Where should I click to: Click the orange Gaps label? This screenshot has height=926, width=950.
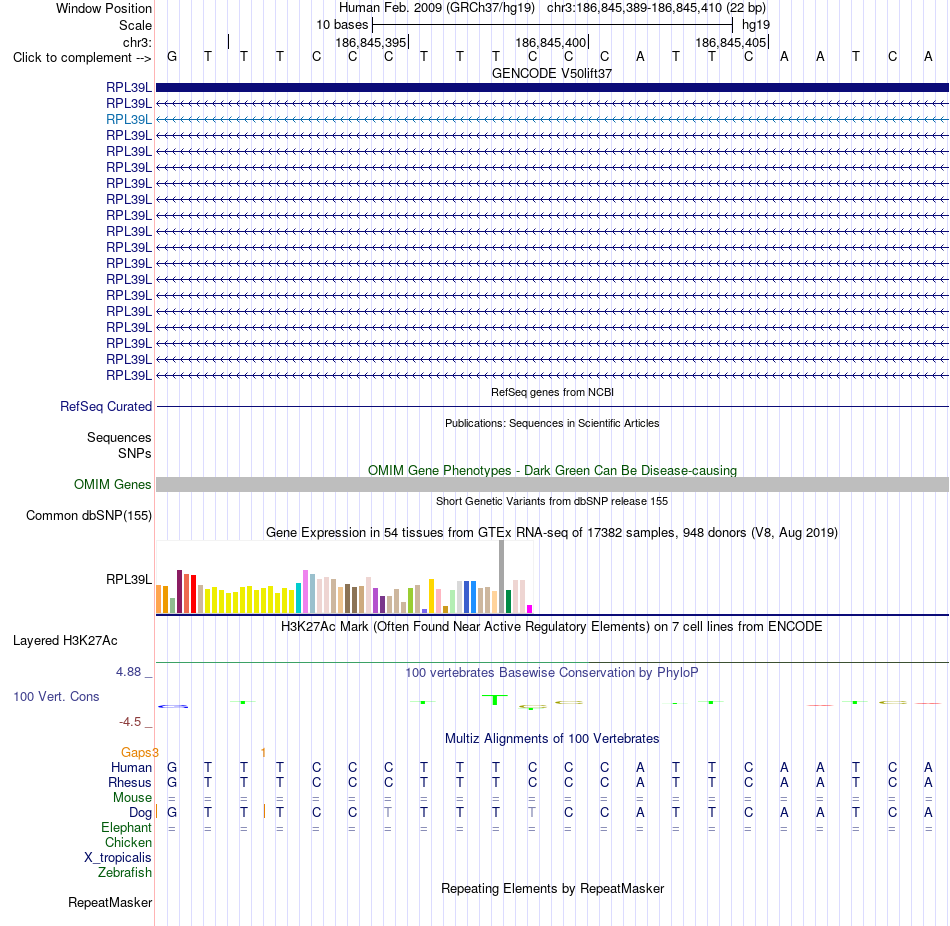[x=136, y=753]
